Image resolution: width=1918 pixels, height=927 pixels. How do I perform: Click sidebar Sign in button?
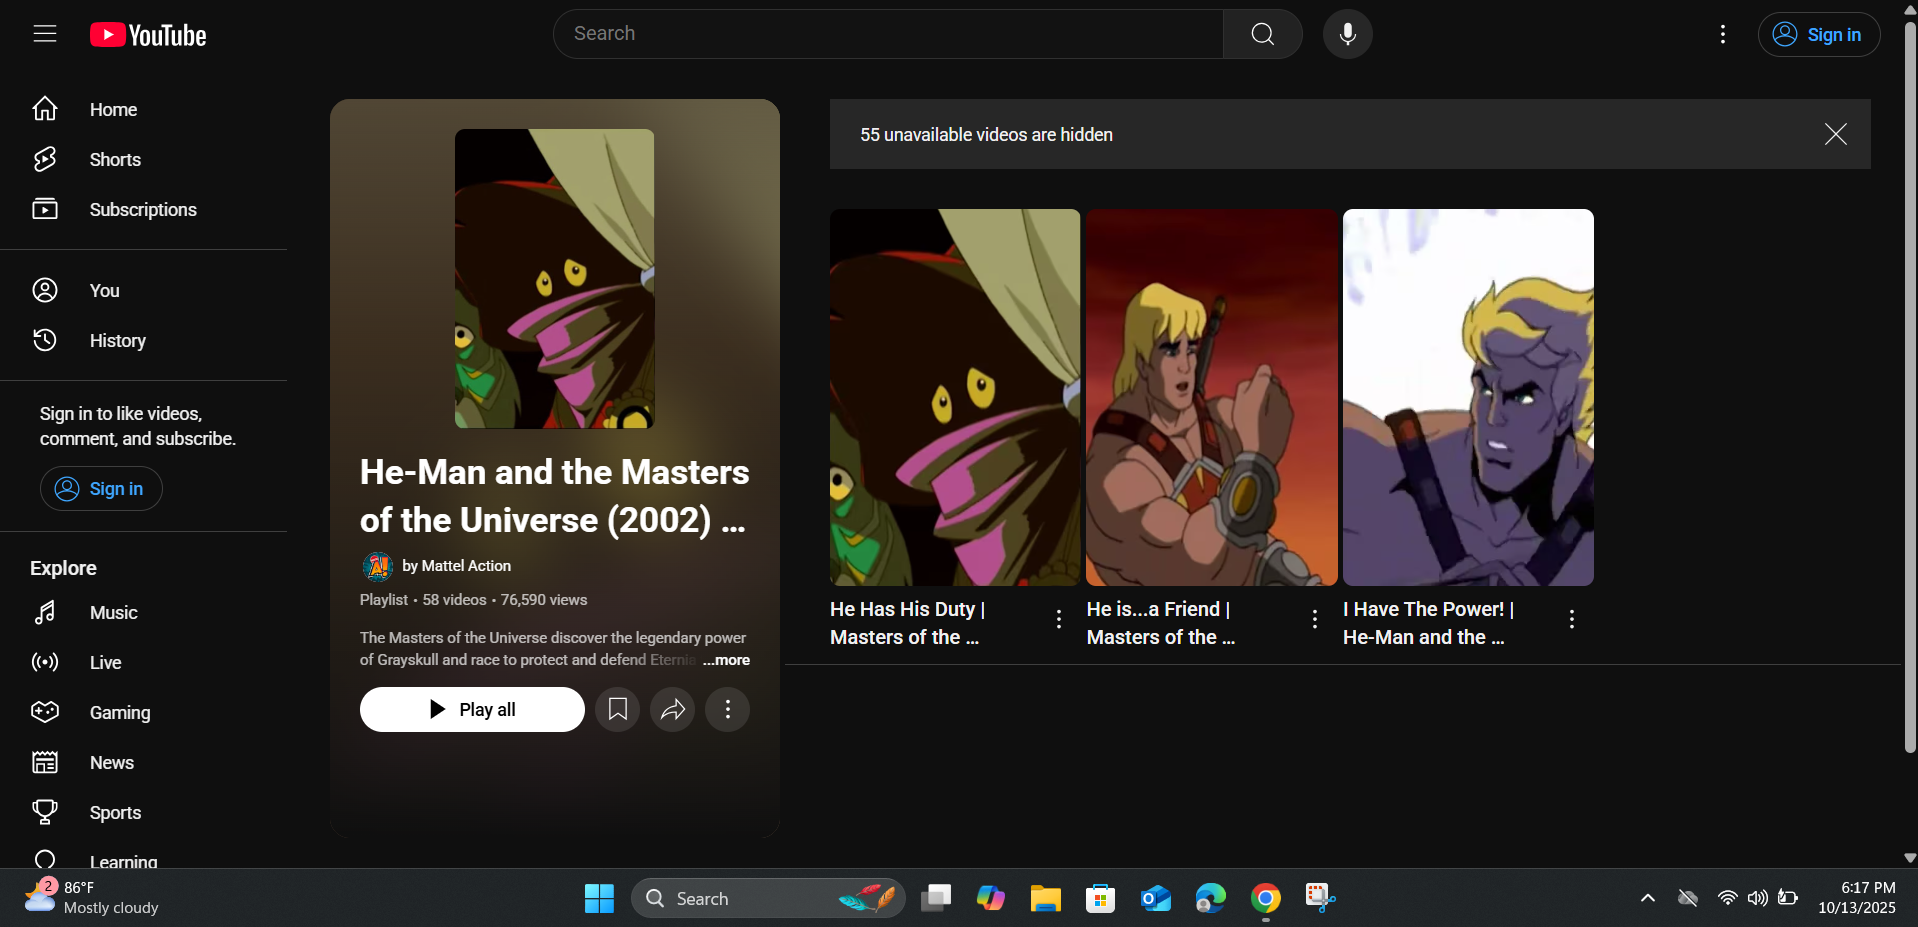pos(101,489)
